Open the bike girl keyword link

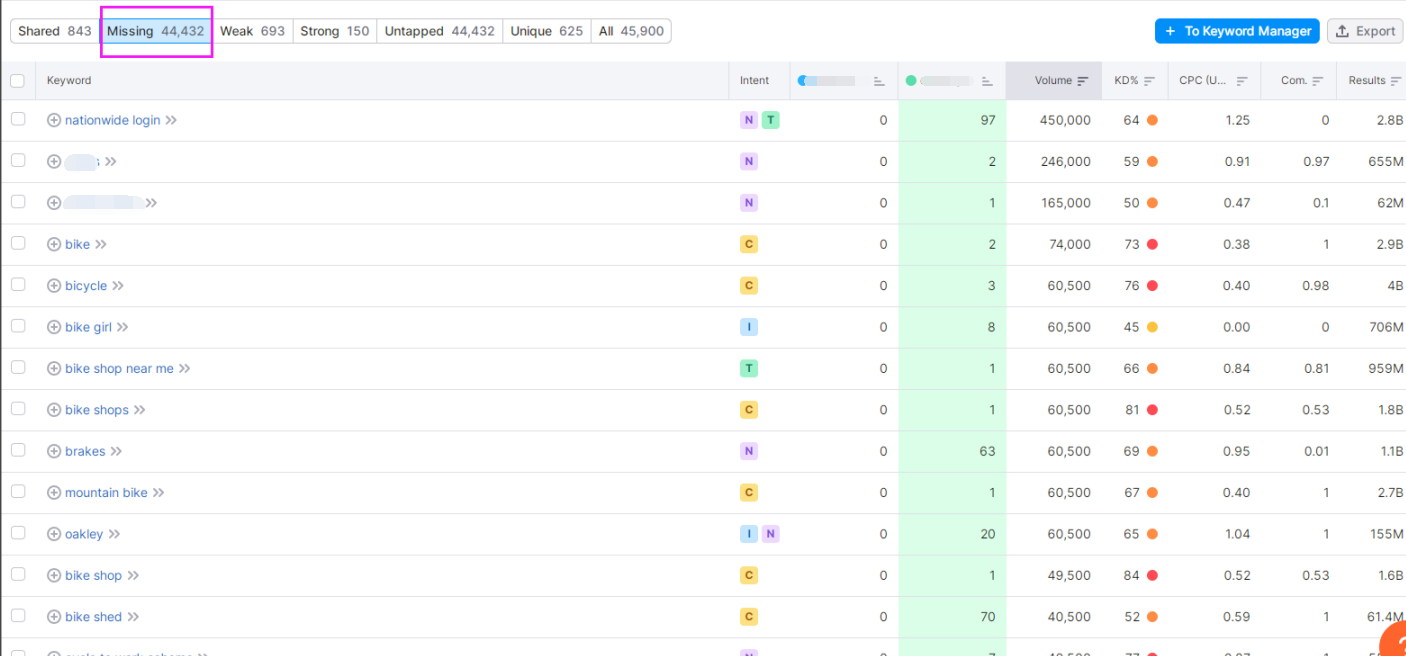(88, 327)
